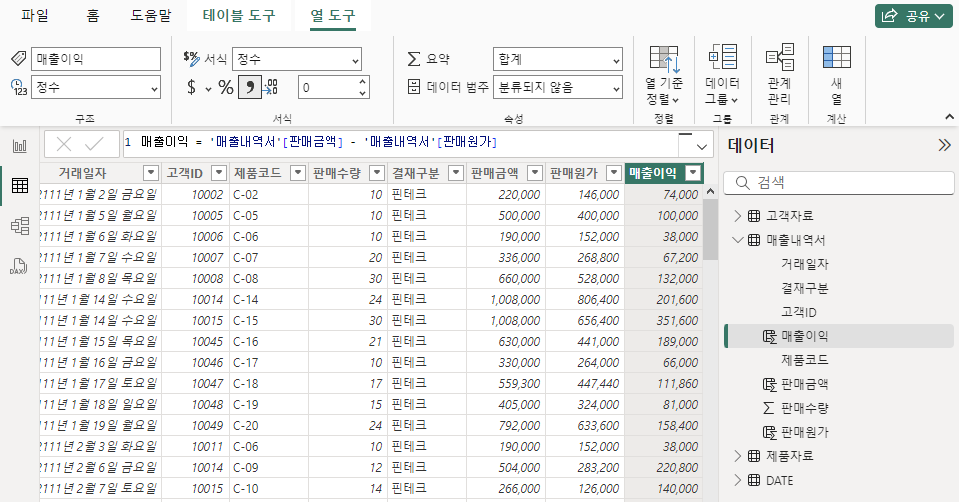
Task: Open the Model view icon in sidebar
Action: [x=20, y=226]
